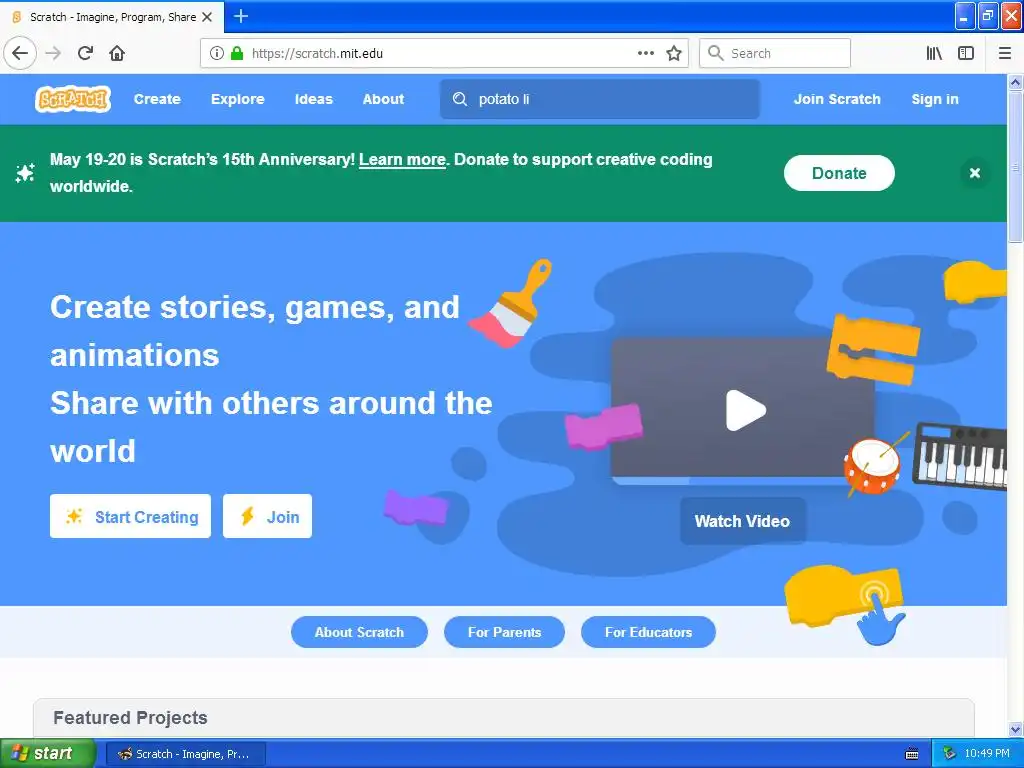Open the Windows Start menu
The height and width of the screenshot is (768, 1024).
(48, 754)
